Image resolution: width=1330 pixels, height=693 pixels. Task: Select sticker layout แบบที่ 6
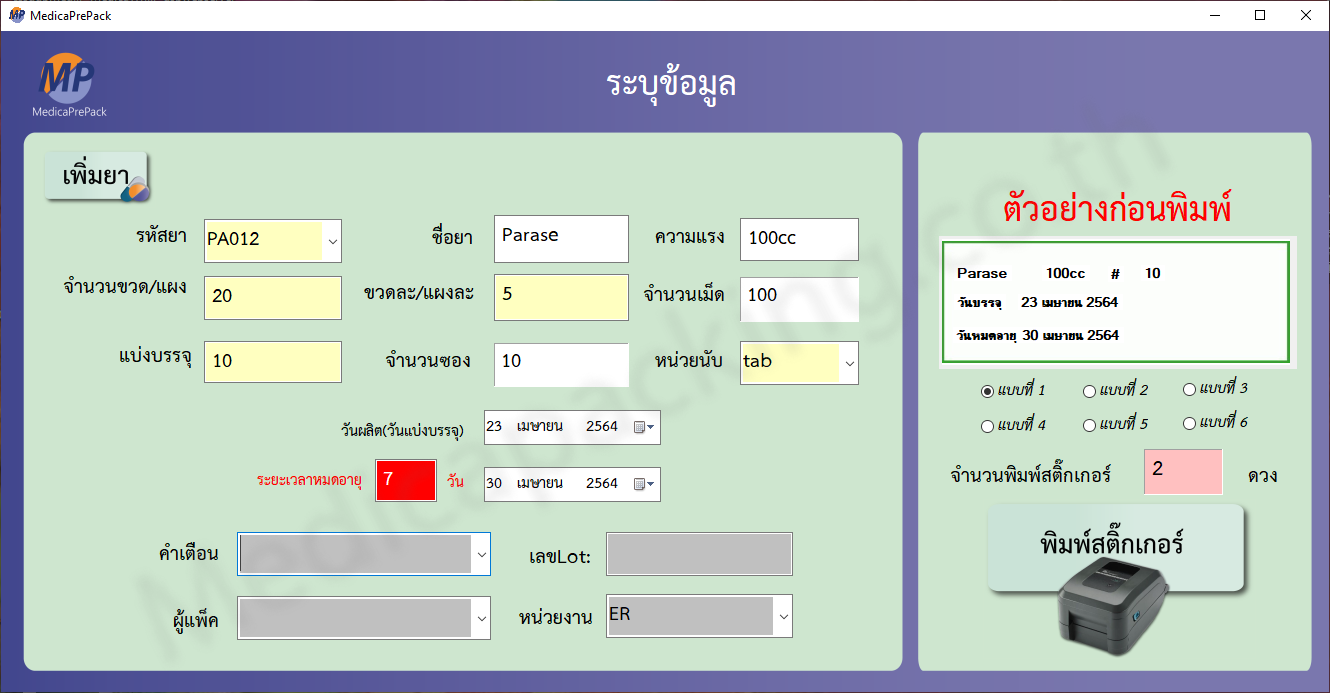(1189, 423)
